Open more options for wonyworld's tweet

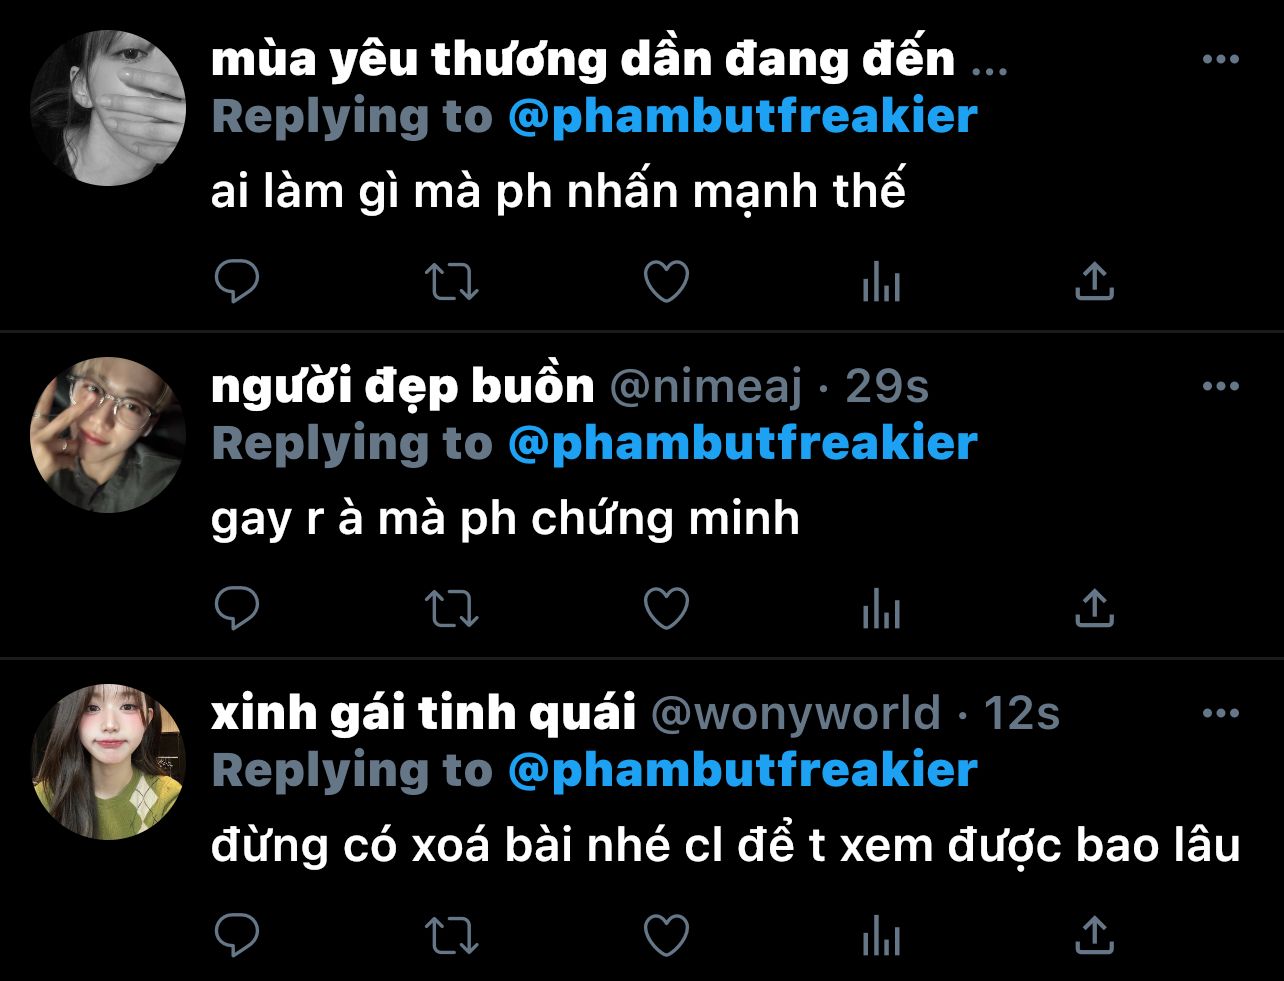tap(1220, 713)
